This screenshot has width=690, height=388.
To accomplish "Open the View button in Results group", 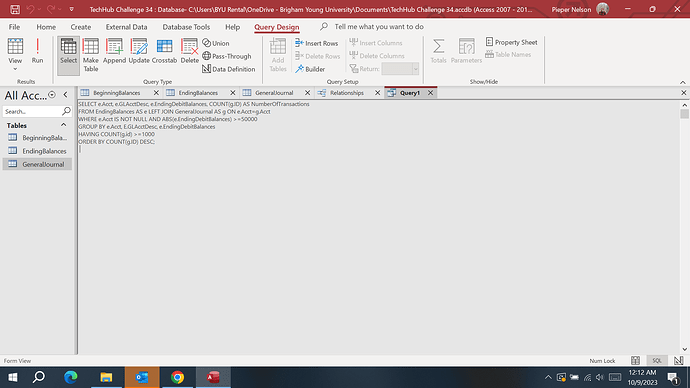I will click(x=15, y=51).
